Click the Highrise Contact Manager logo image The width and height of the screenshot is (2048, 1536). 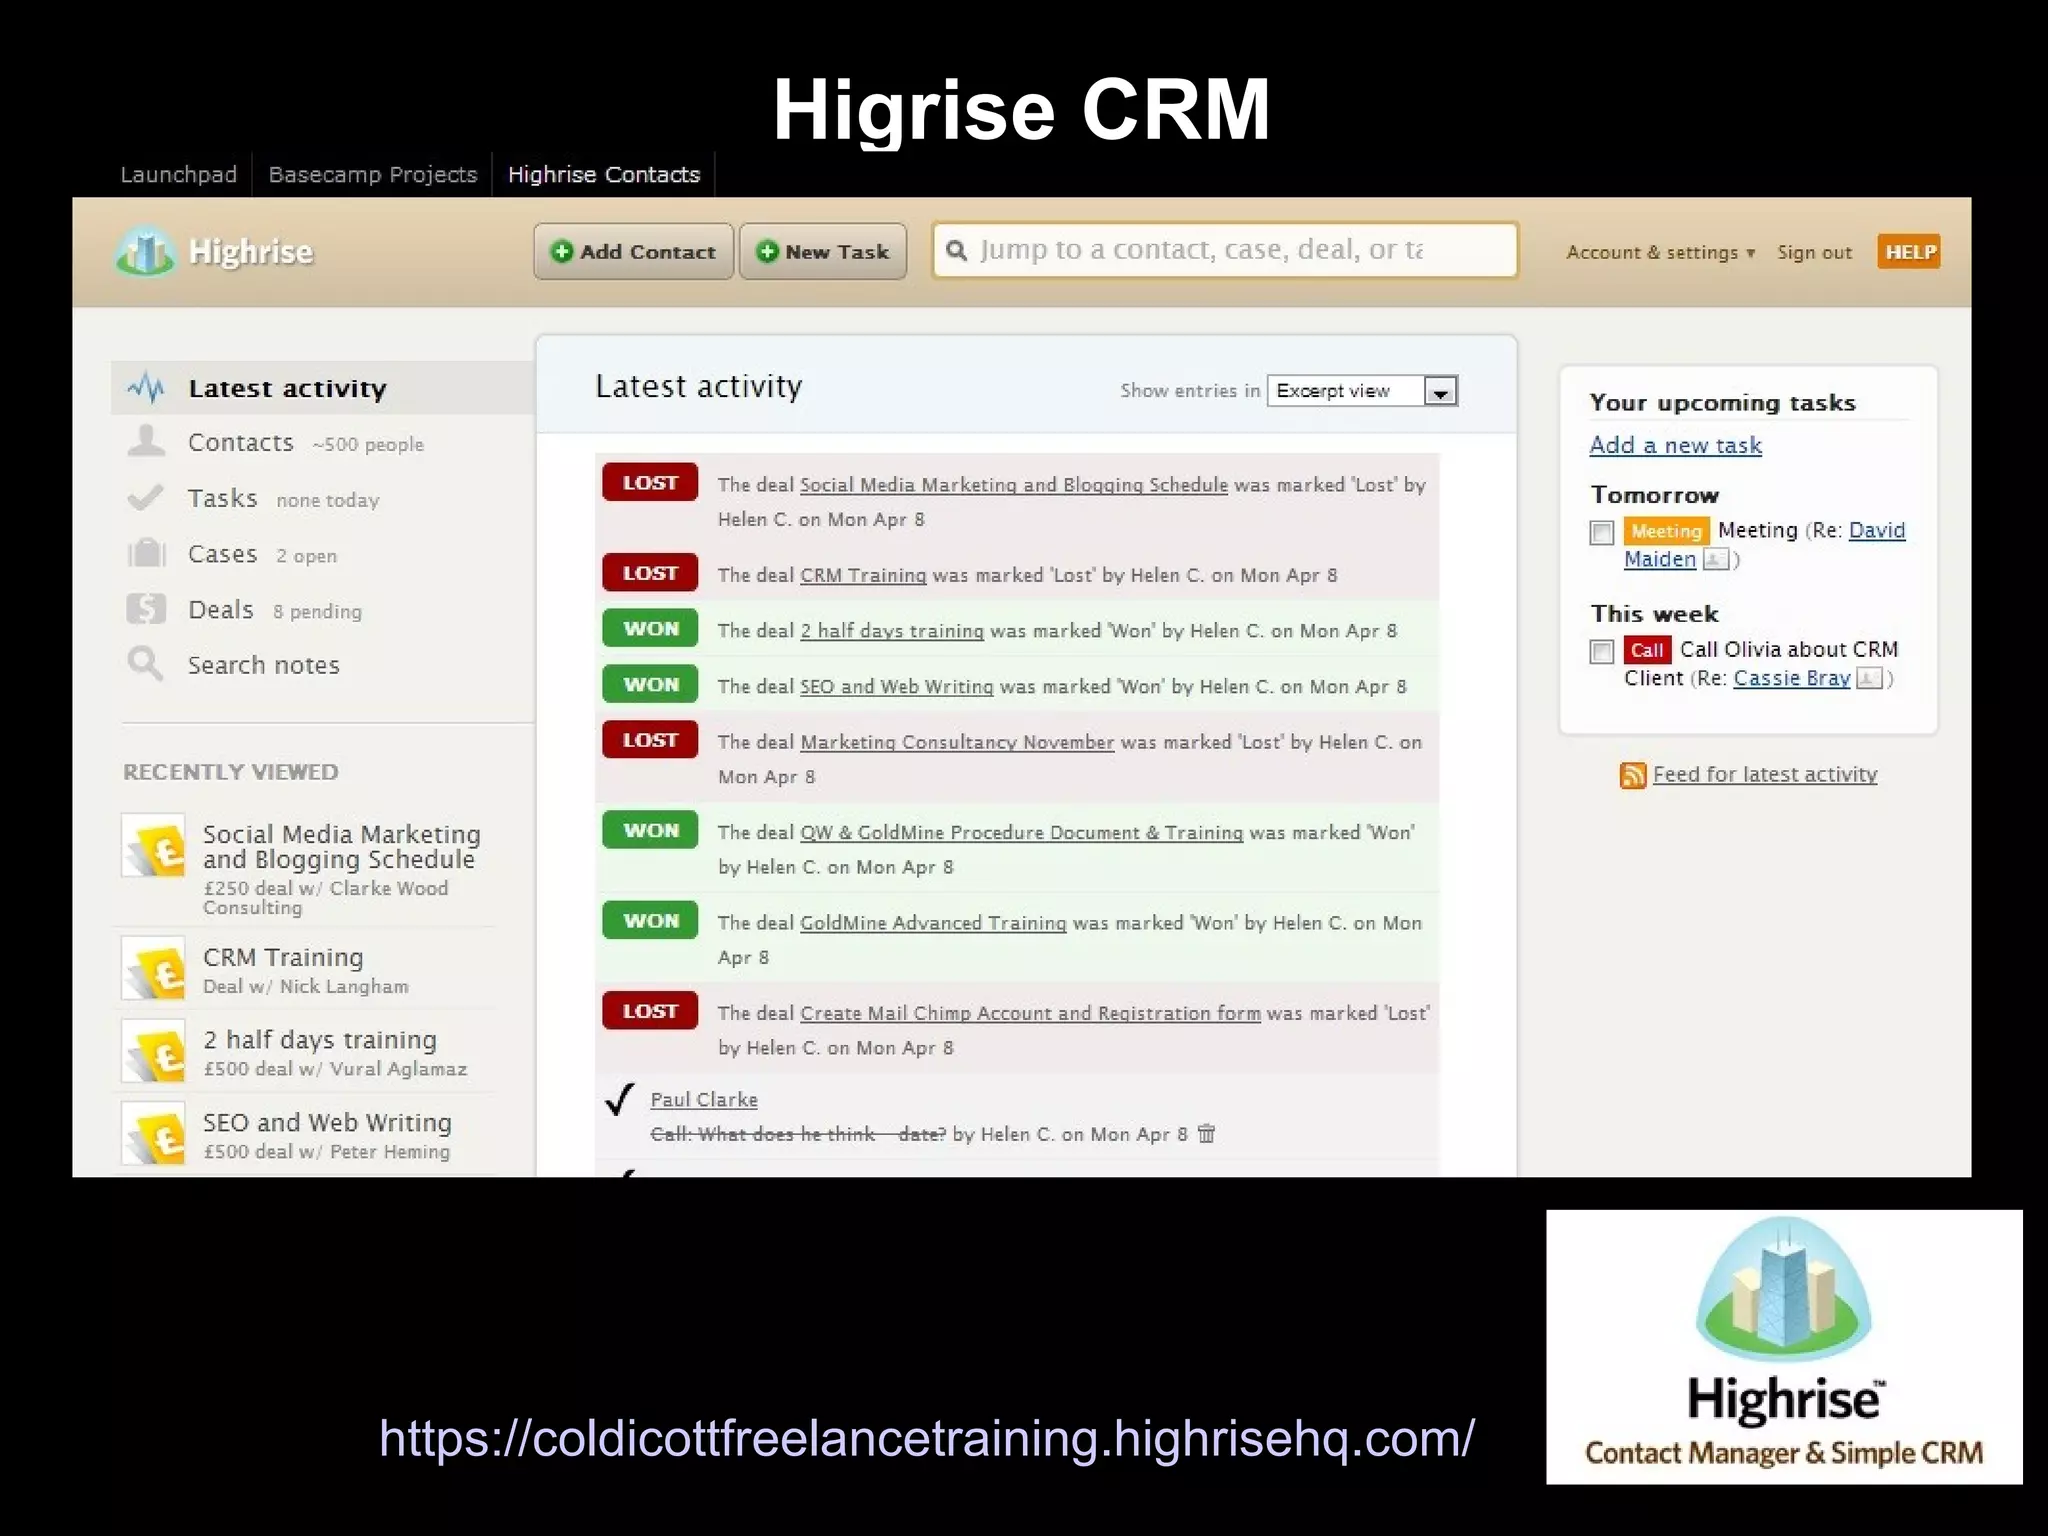[1784, 1346]
